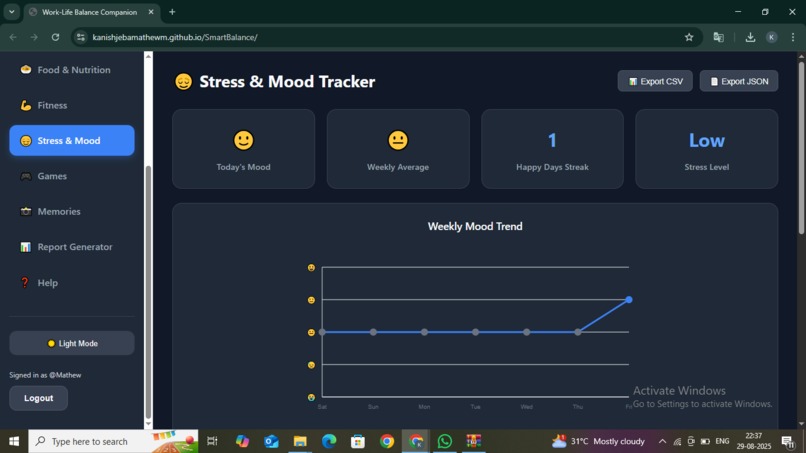Export data as CSV

pyautogui.click(x=655, y=81)
